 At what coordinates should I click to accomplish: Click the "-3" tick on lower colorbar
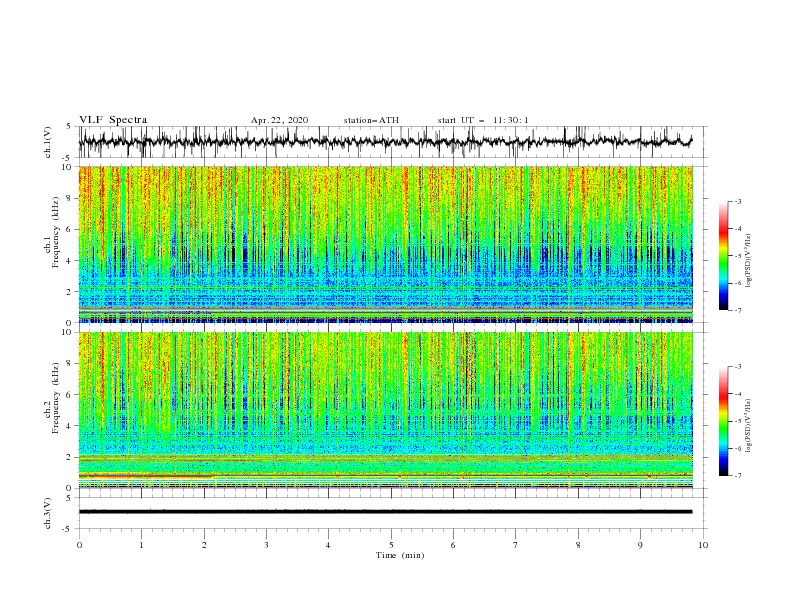pos(737,367)
